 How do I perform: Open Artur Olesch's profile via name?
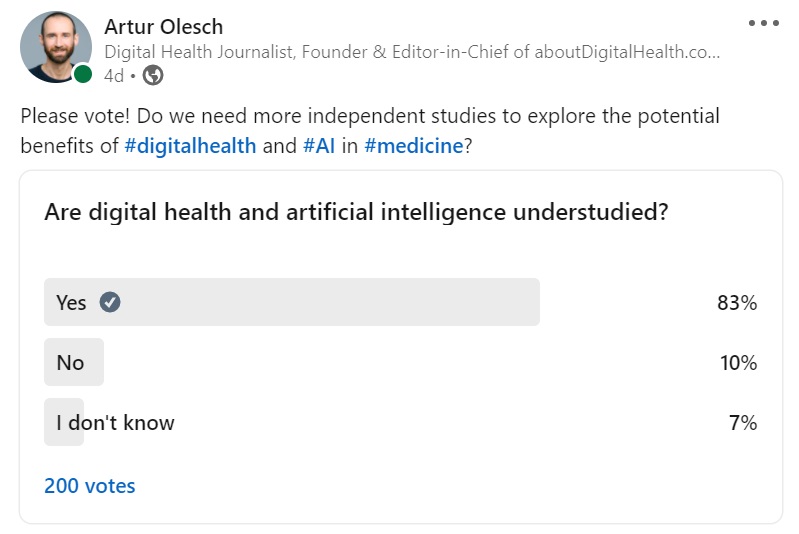[163, 26]
